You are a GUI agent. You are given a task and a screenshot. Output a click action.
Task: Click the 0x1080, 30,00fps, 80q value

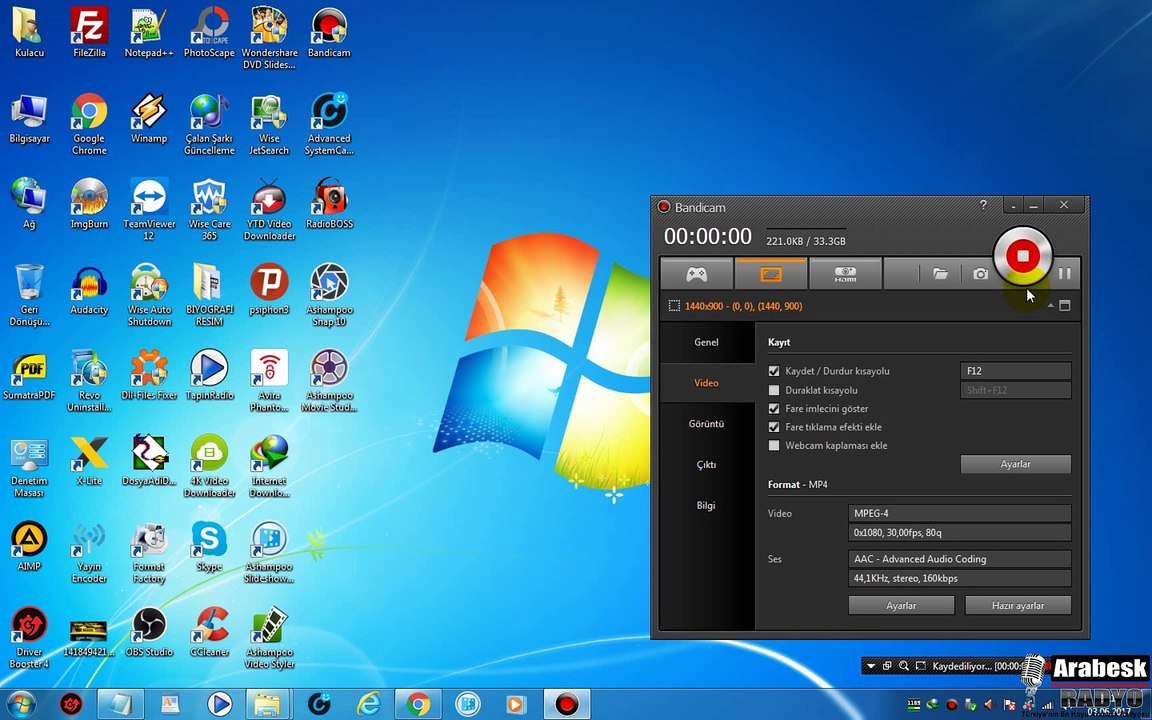click(x=960, y=532)
